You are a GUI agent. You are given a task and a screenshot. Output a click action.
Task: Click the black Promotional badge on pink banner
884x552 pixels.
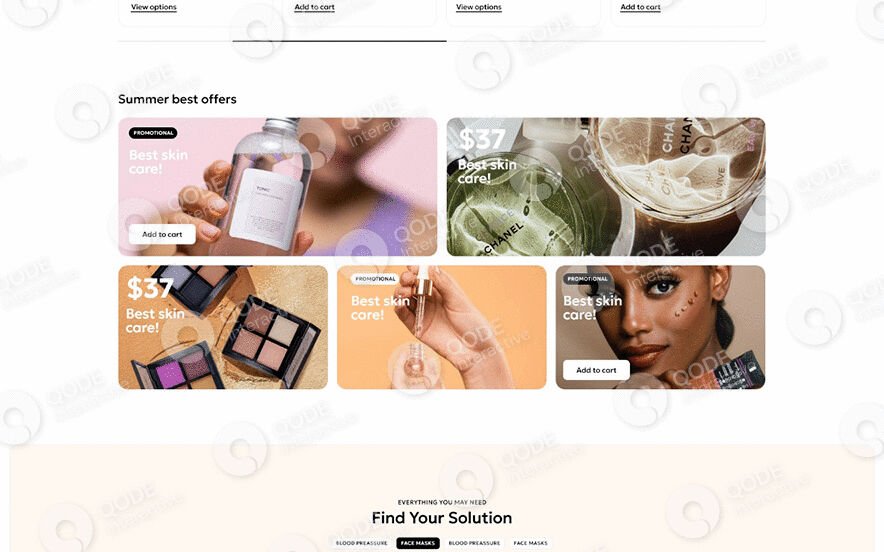point(153,133)
